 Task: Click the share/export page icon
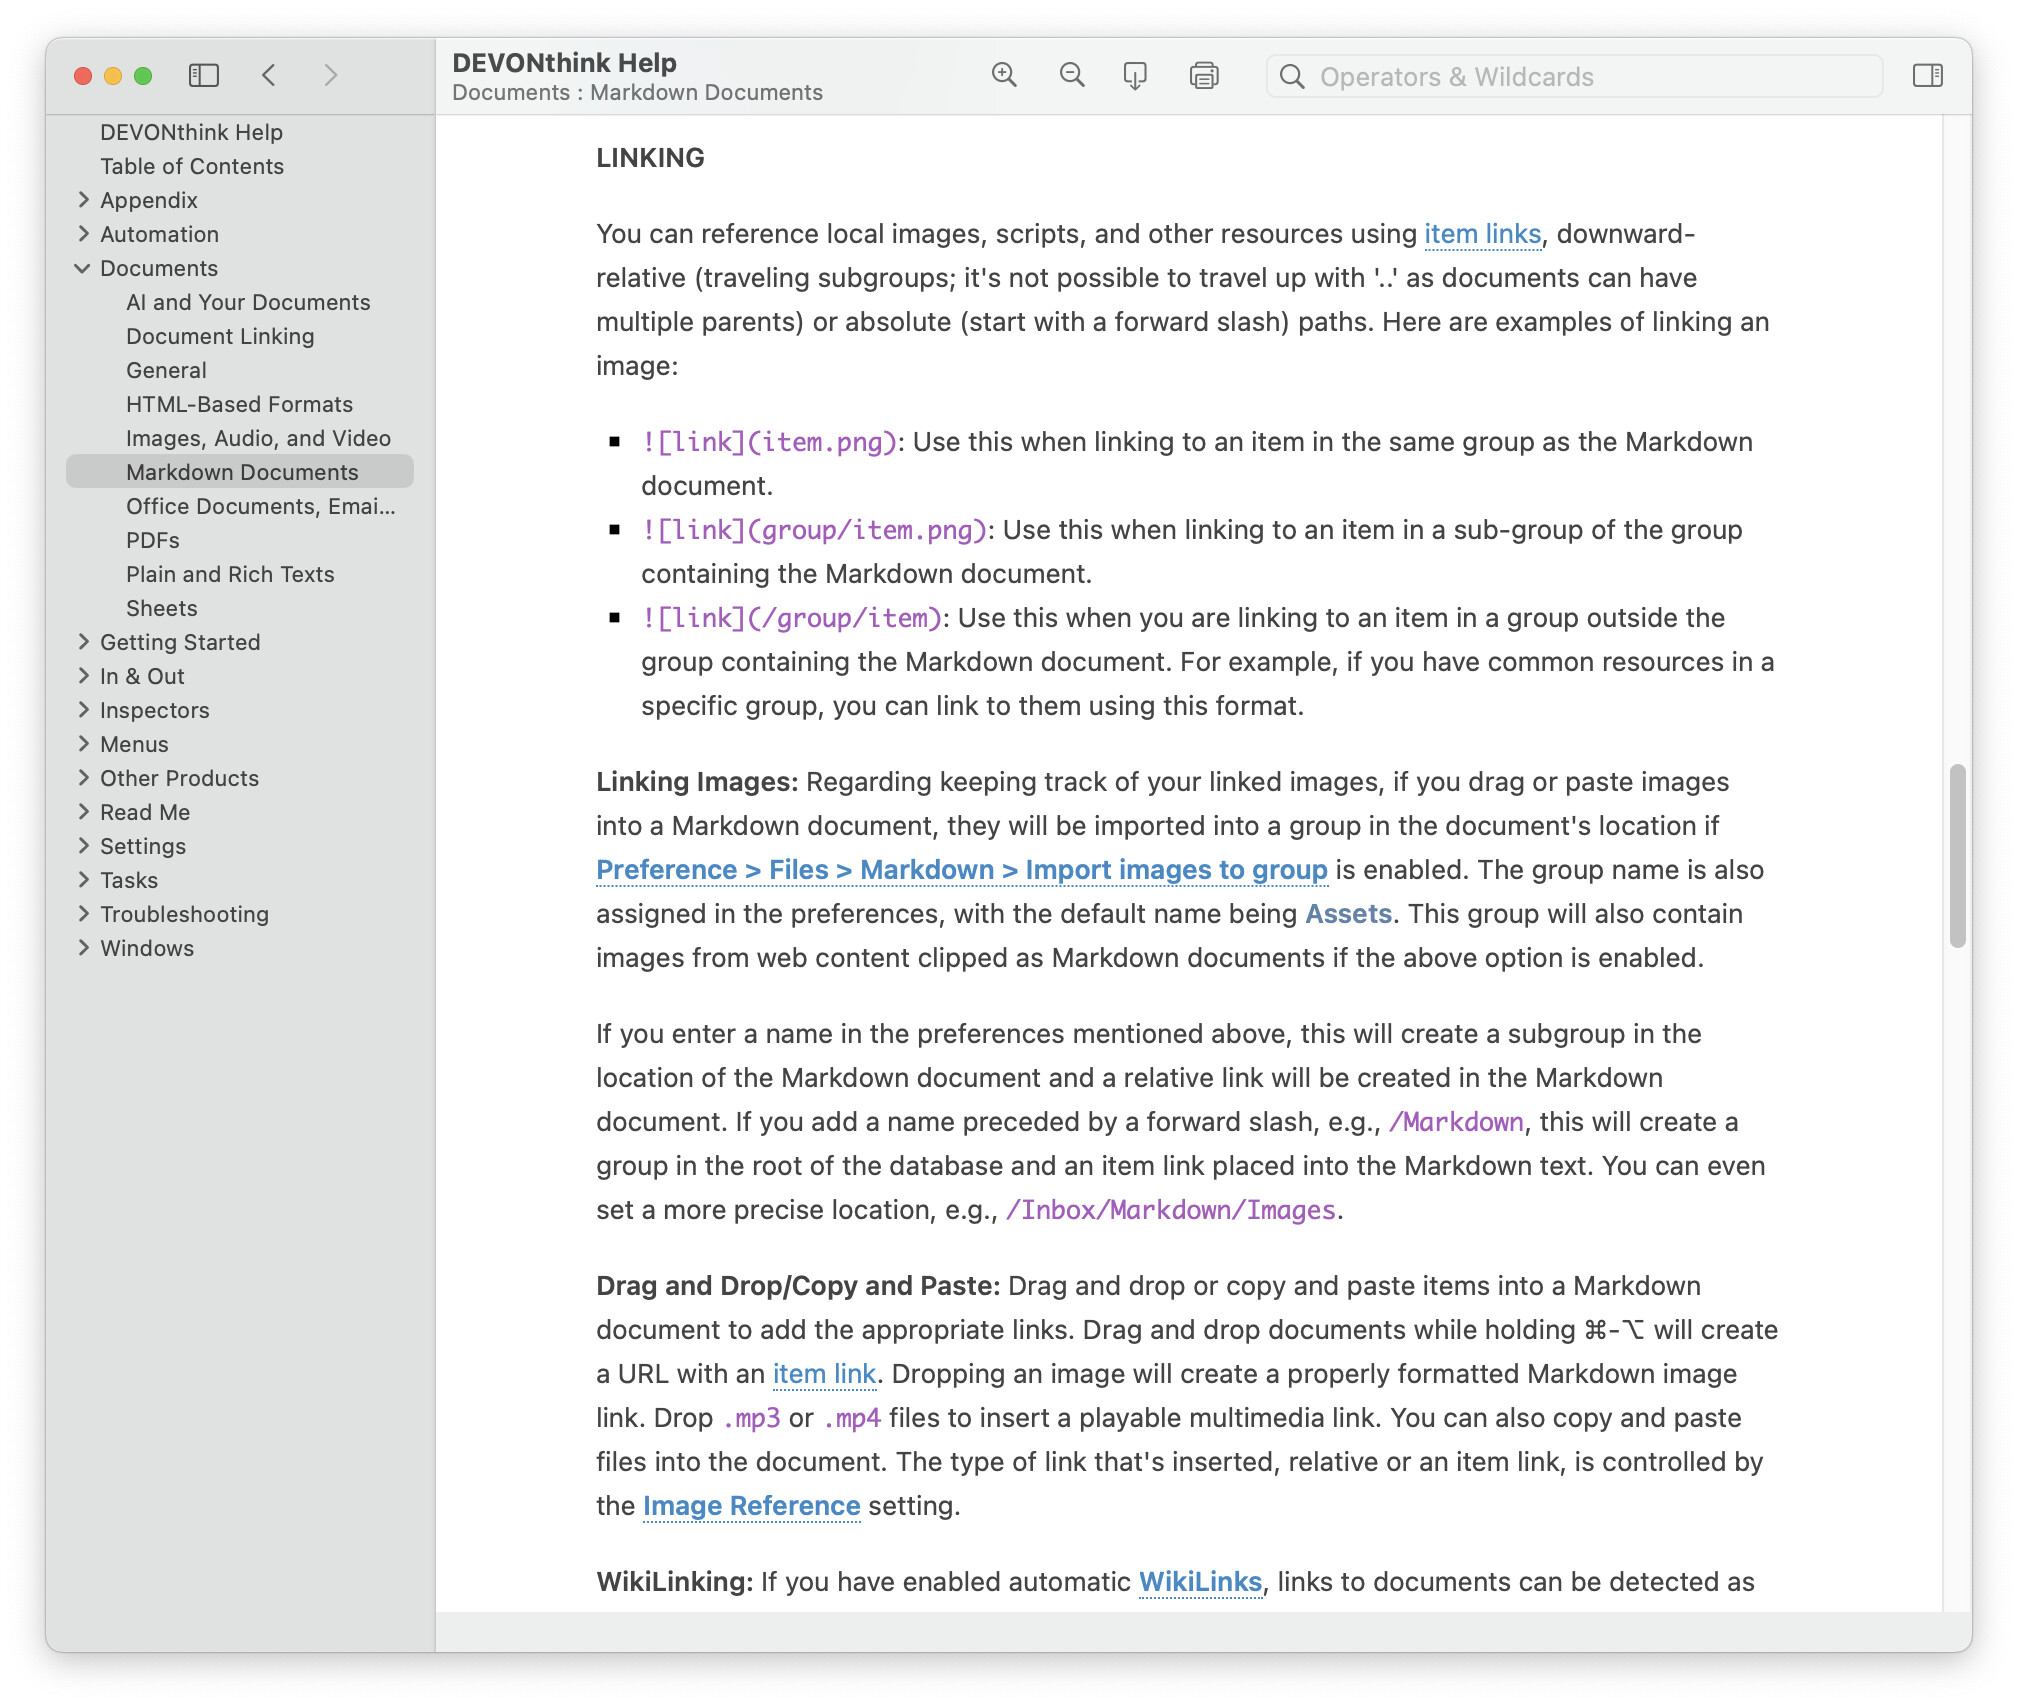(1135, 75)
